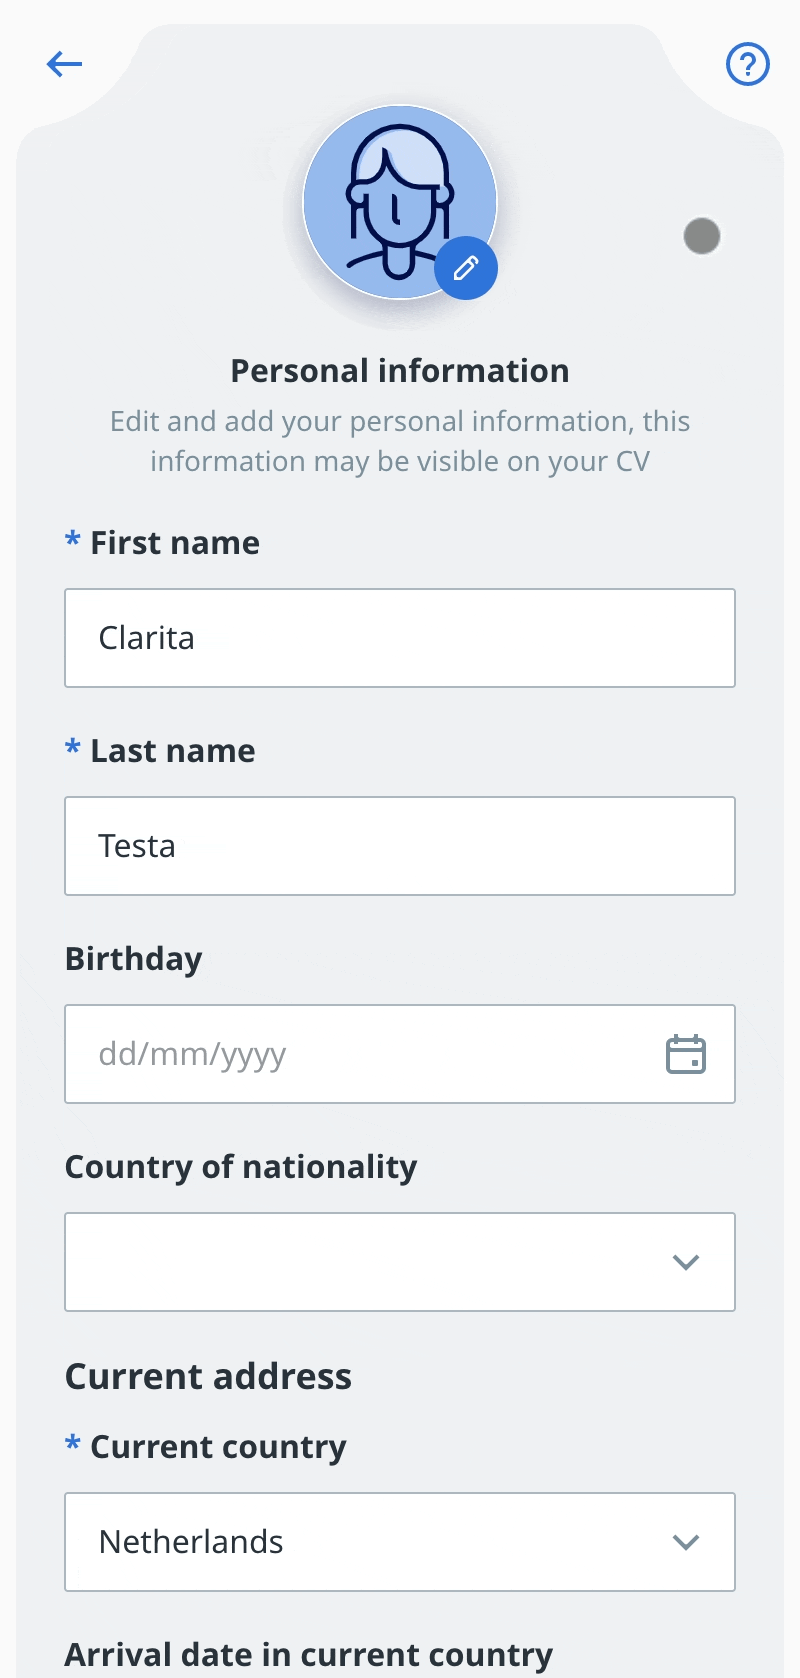The height and width of the screenshot is (1678, 800).
Task: Click the Current address section heading
Action: (208, 1377)
